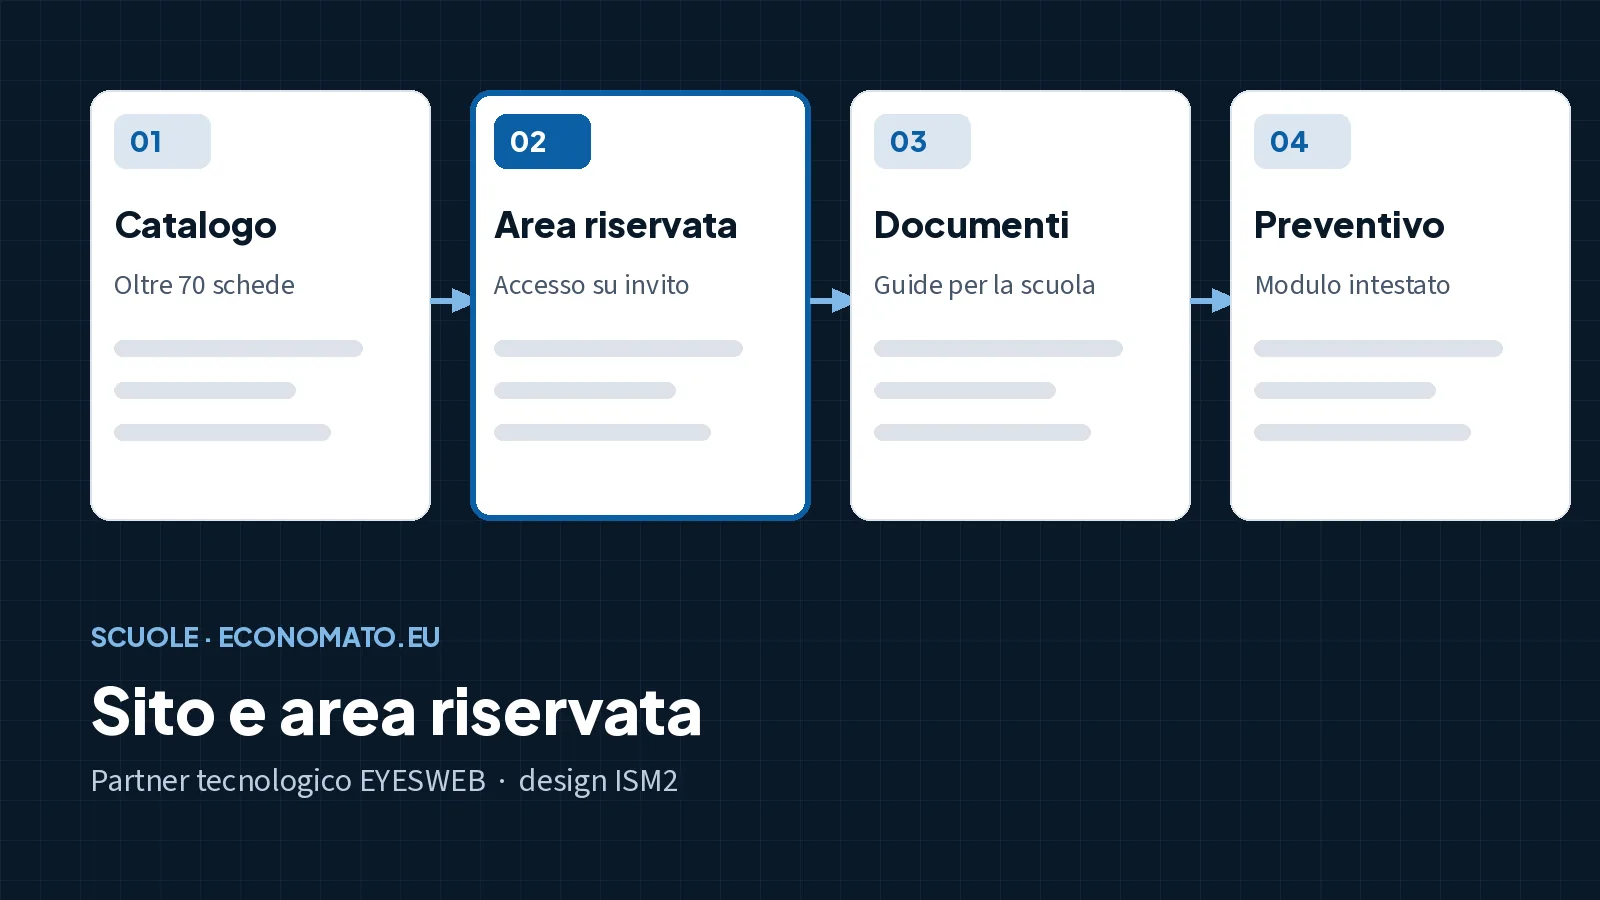Viewport: 1600px width, 900px height.
Task: Click the 'Guide per la scuola' text
Action: click(x=984, y=285)
